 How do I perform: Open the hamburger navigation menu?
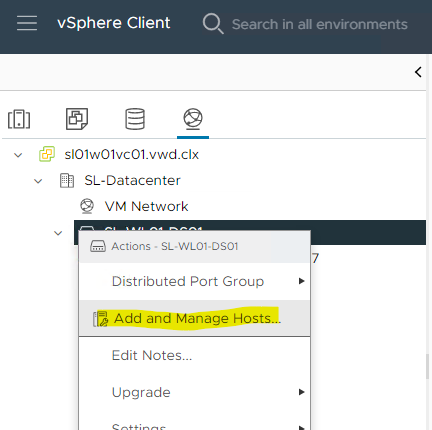coord(27,23)
